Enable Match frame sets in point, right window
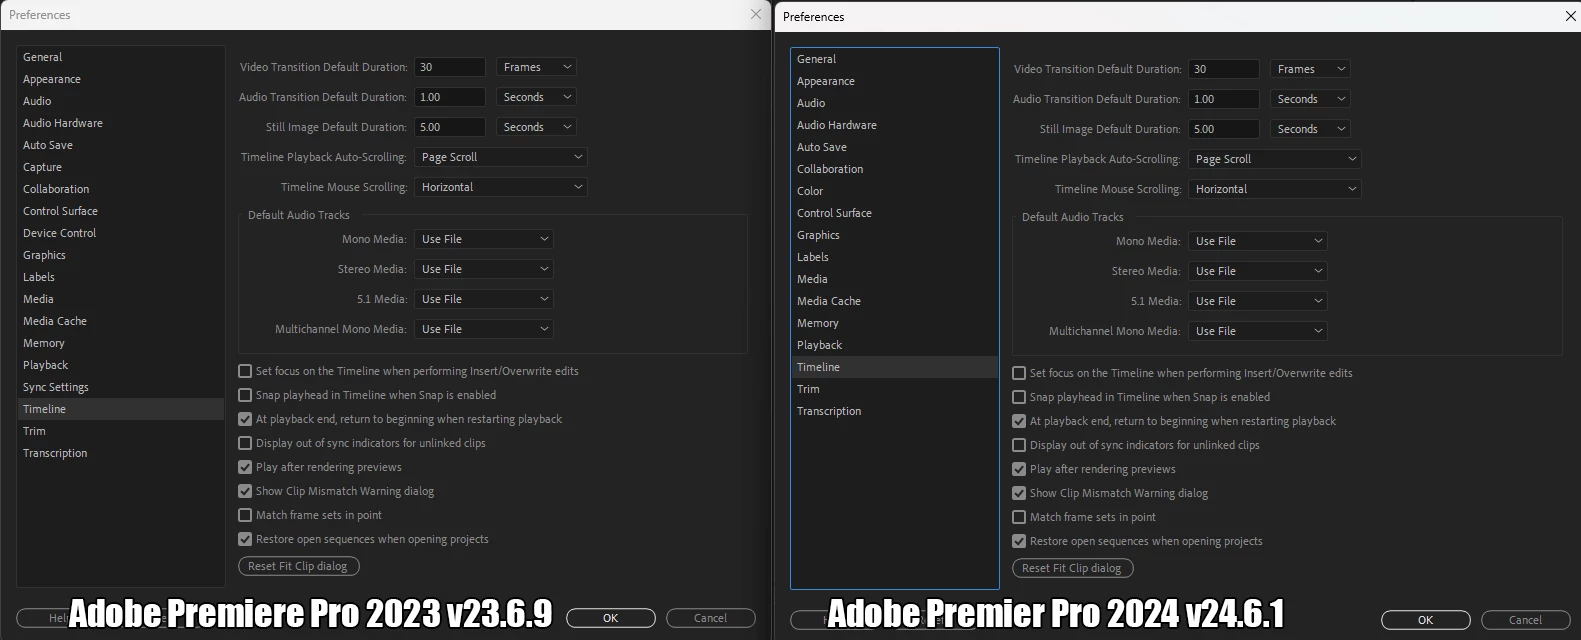The height and width of the screenshot is (640, 1581). point(1019,517)
